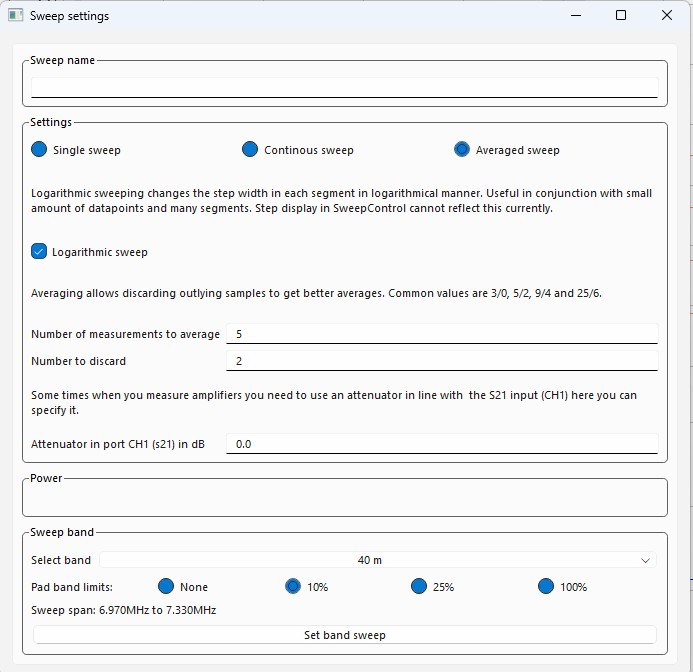Select 10% pad band limits
Image resolution: width=693 pixels, height=672 pixels.
(x=293, y=587)
